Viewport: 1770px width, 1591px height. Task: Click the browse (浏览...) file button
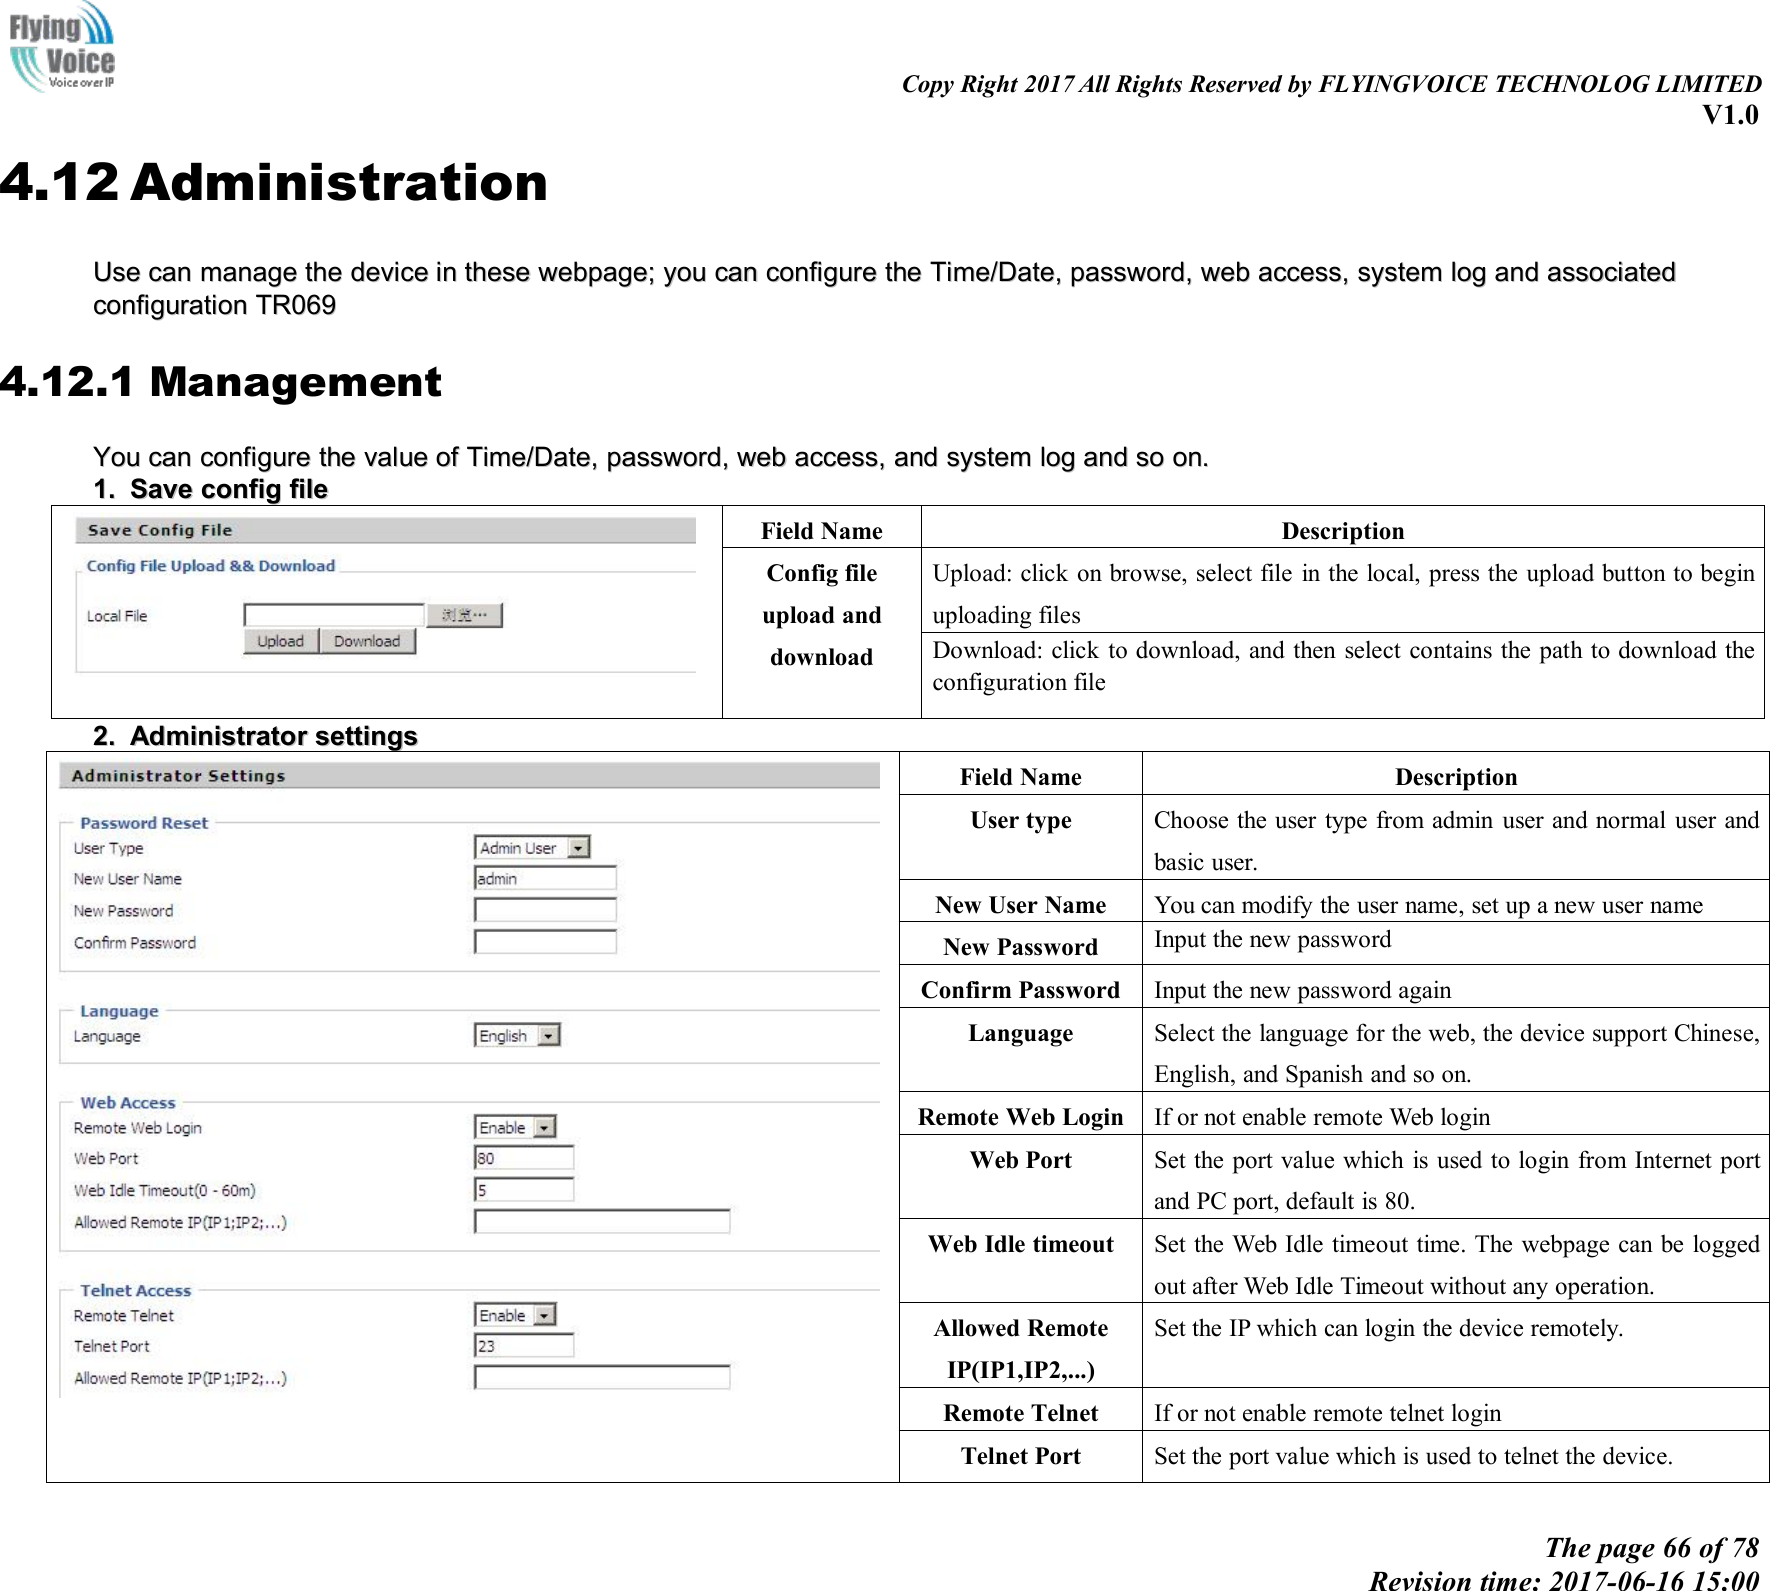pos(466,614)
